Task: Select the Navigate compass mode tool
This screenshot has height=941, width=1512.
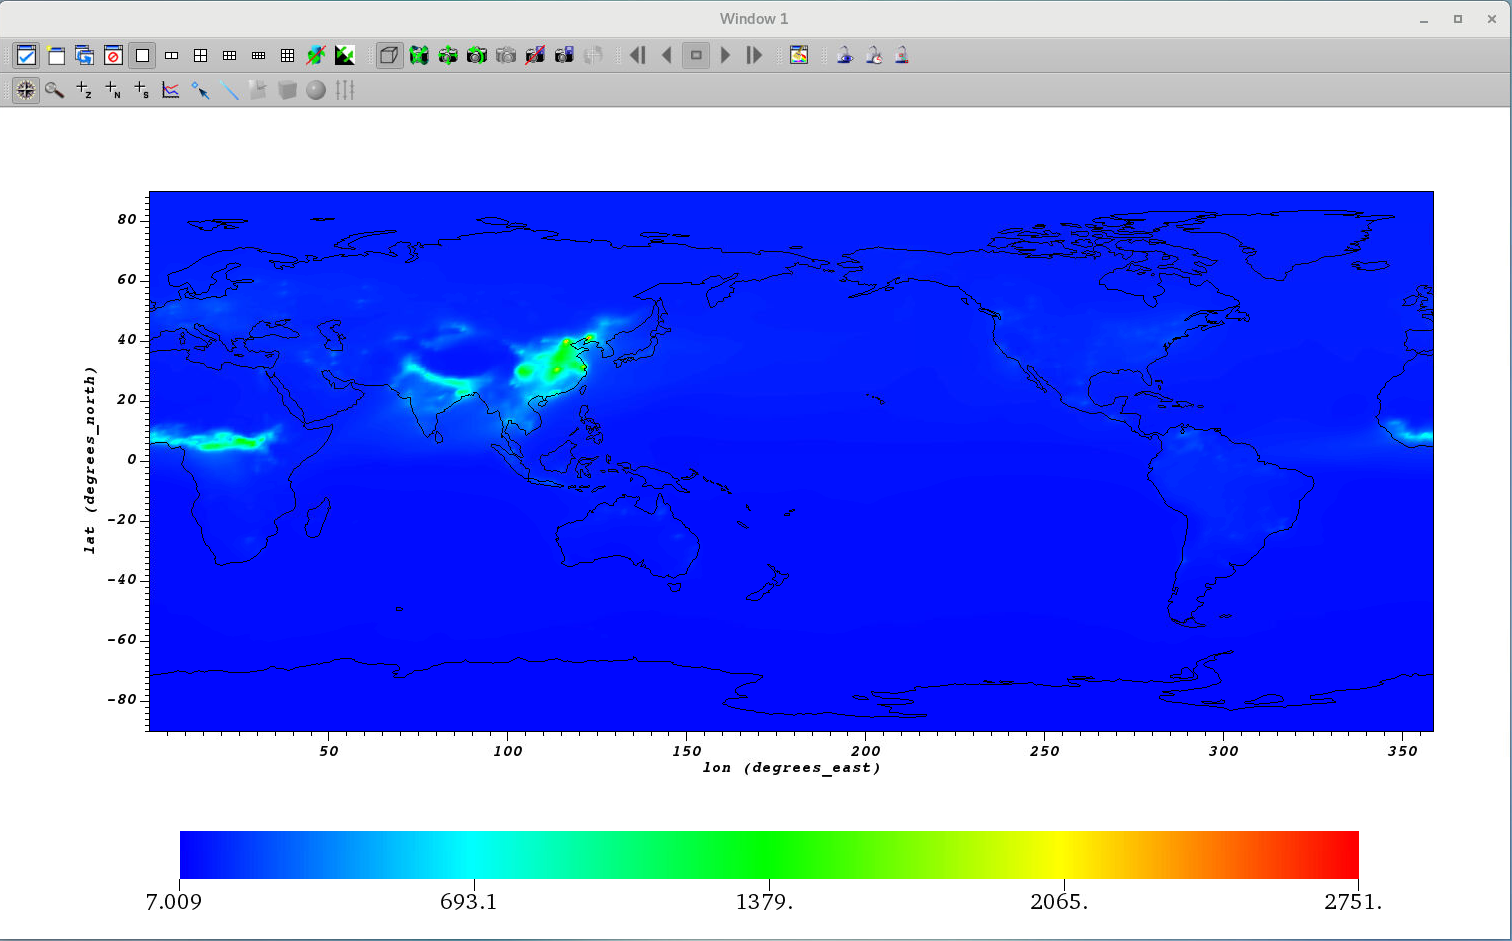Action: [26, 90]
